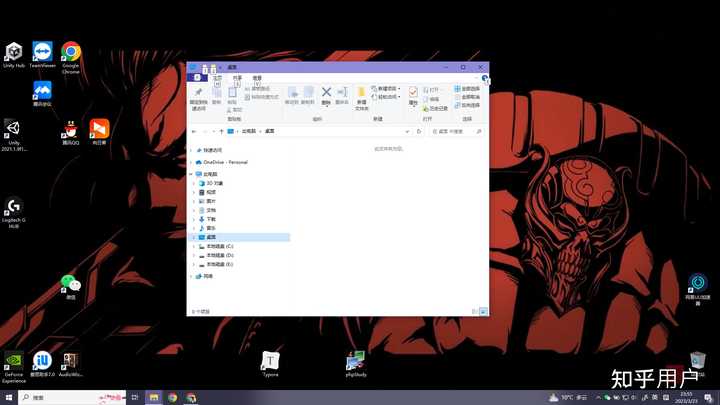Click the Copy to (复制到) icon
This screenshot has height=405, width=720.
[308, 92]
